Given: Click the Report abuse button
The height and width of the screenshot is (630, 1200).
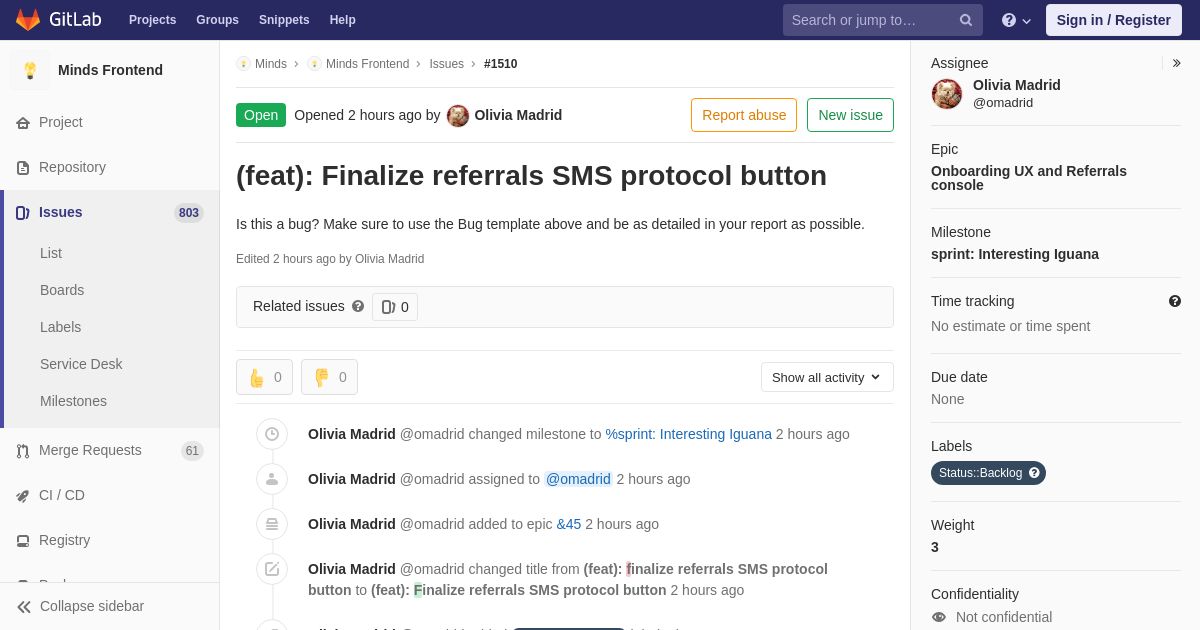Looking at the screenshot, I should tap(744, 115).
